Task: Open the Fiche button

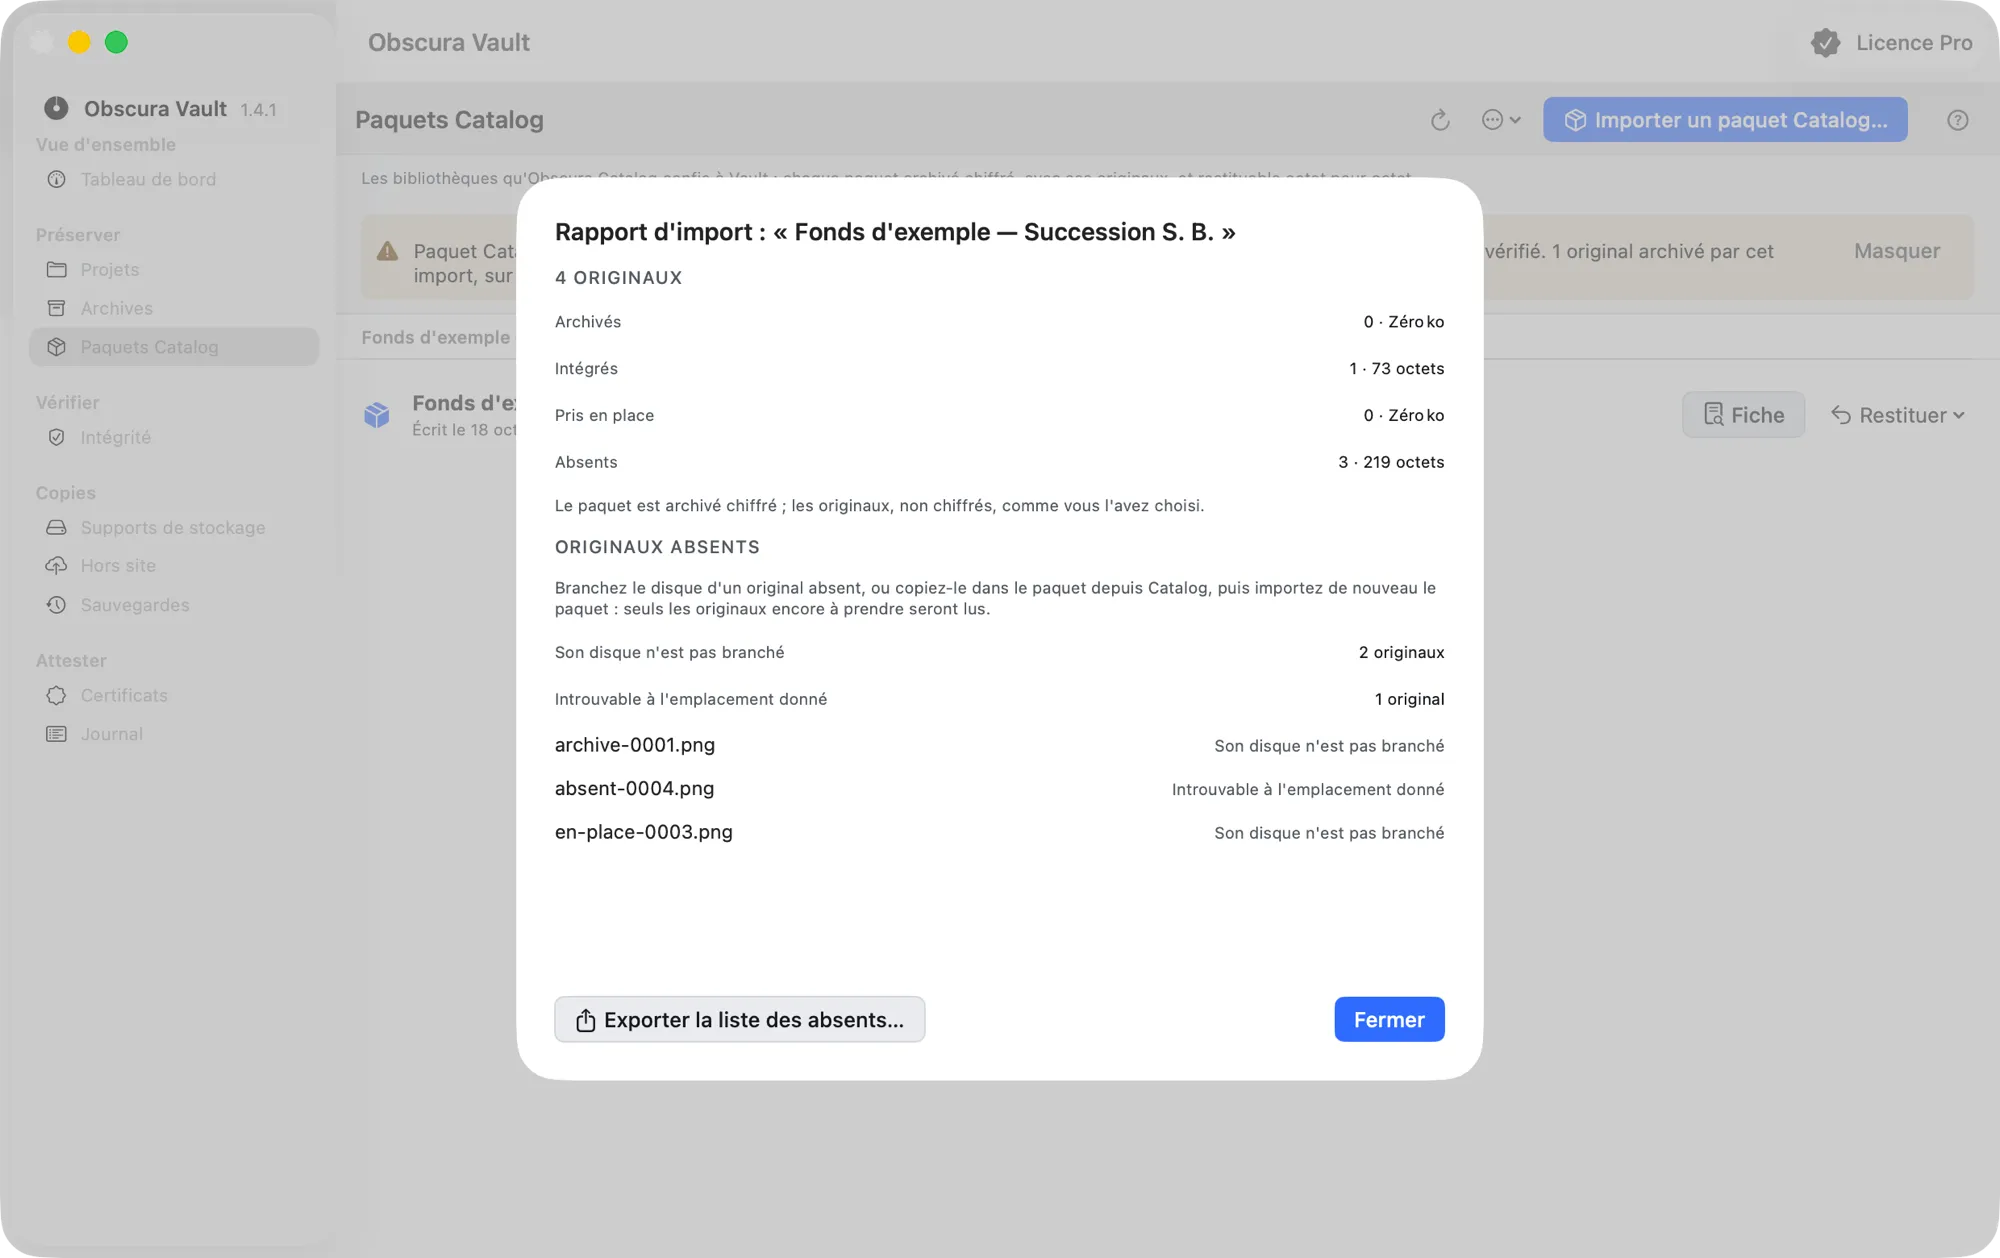Action: [1743, 415]
